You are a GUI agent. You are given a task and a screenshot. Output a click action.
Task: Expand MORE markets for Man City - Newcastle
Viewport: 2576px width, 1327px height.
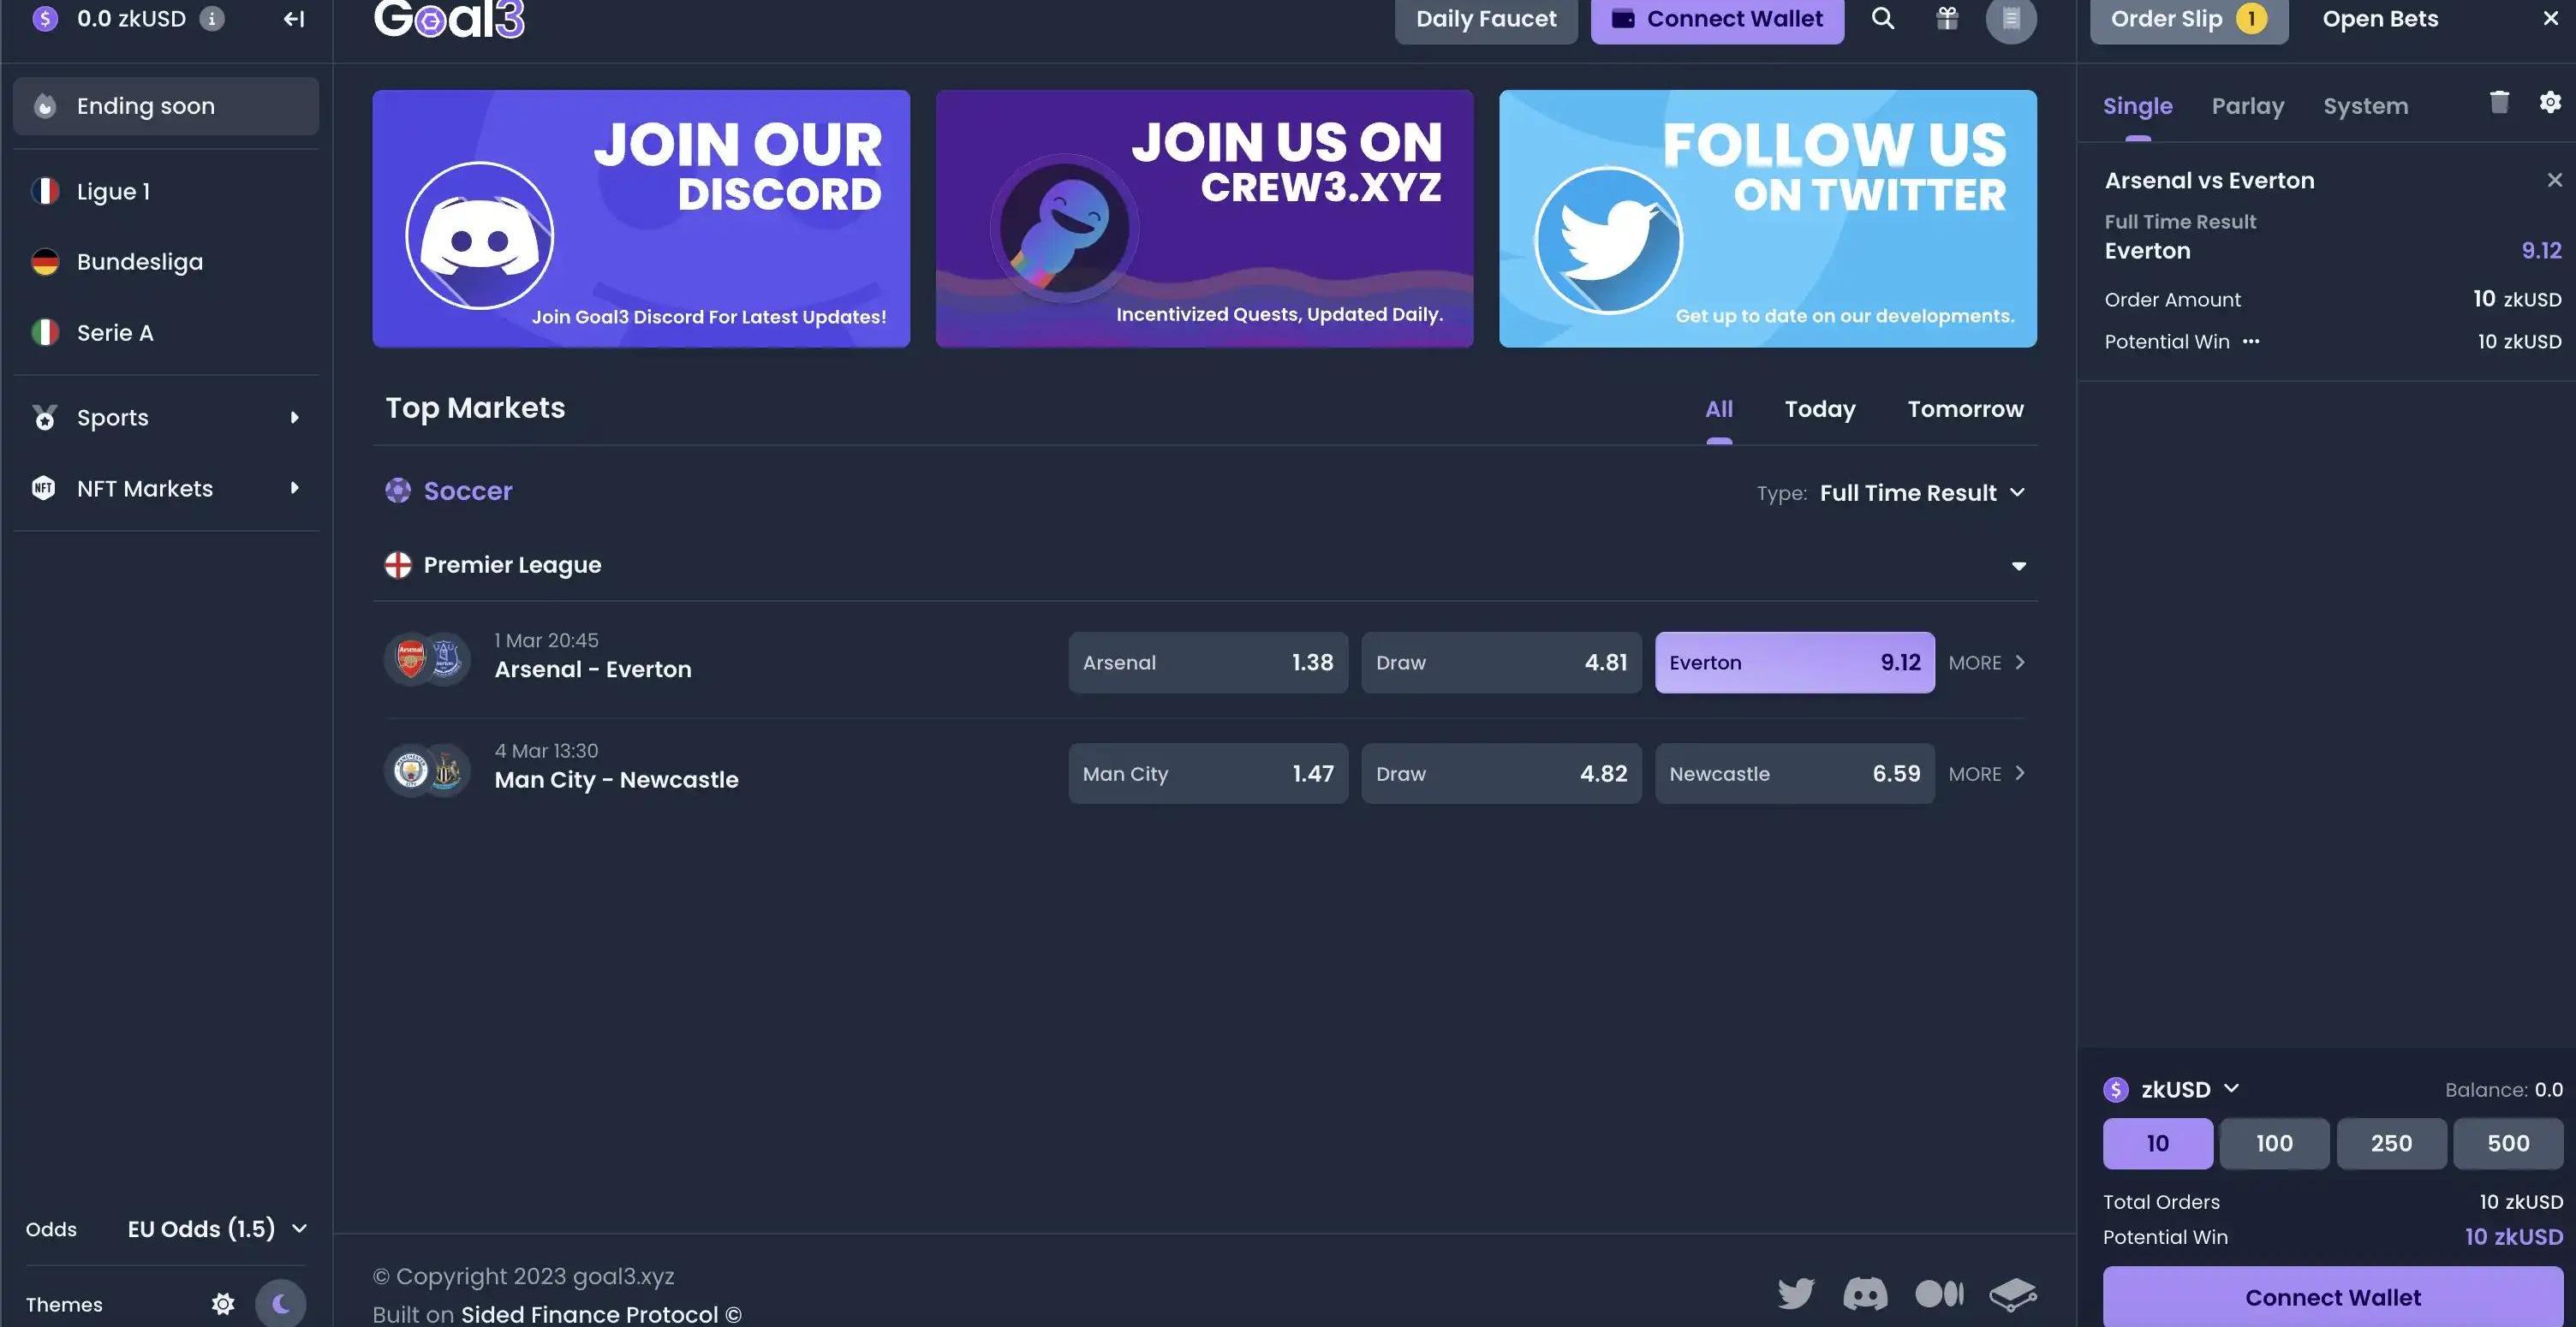[x=1987, y=773]
